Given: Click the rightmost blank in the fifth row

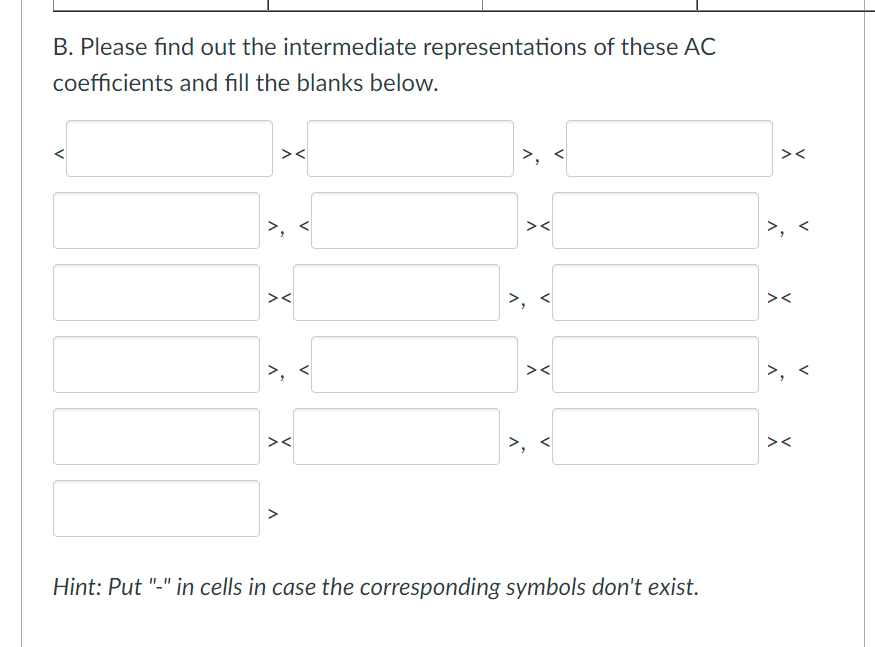Looking at the screenshot, I should click(x=655, y=436).
